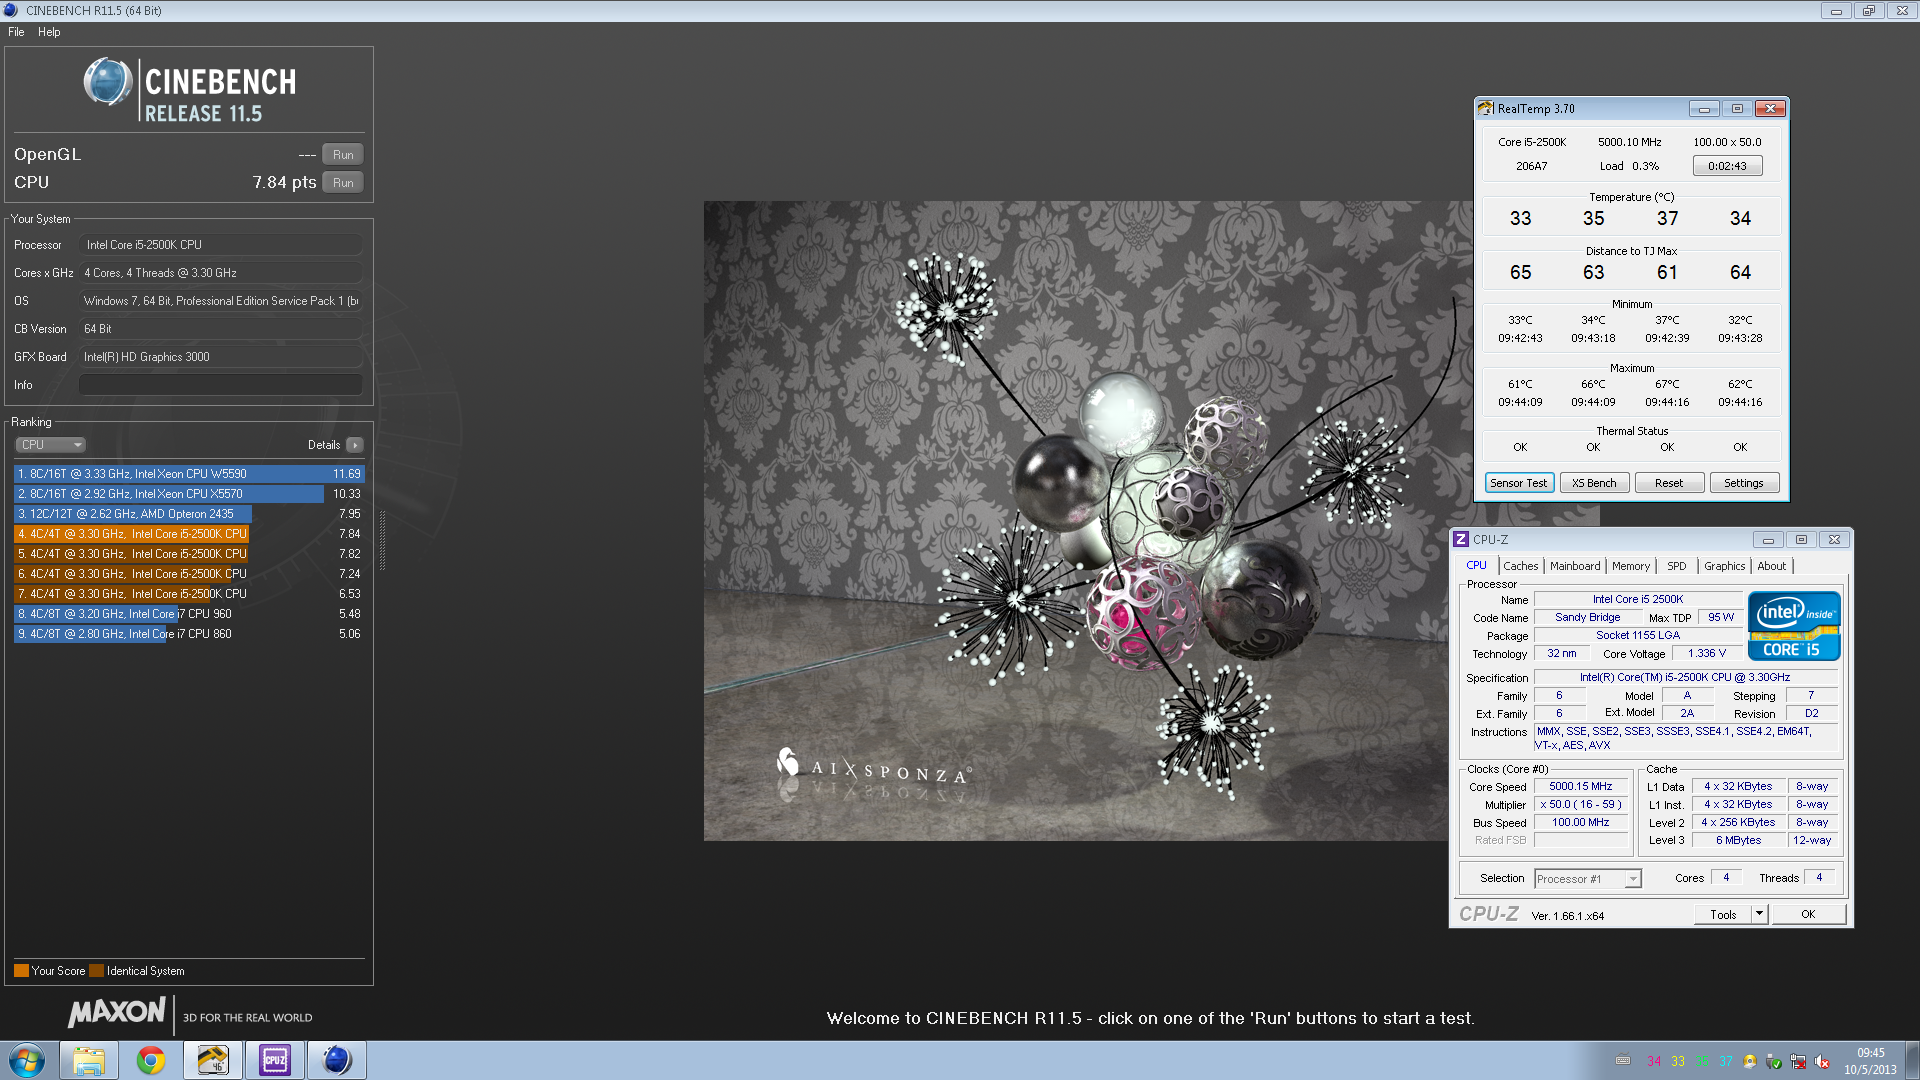Minimize the RealTemp window
Image resolution: width=1920 pixels, height=1080 pixels.
pyautogui.click(x=1704, y=108)
